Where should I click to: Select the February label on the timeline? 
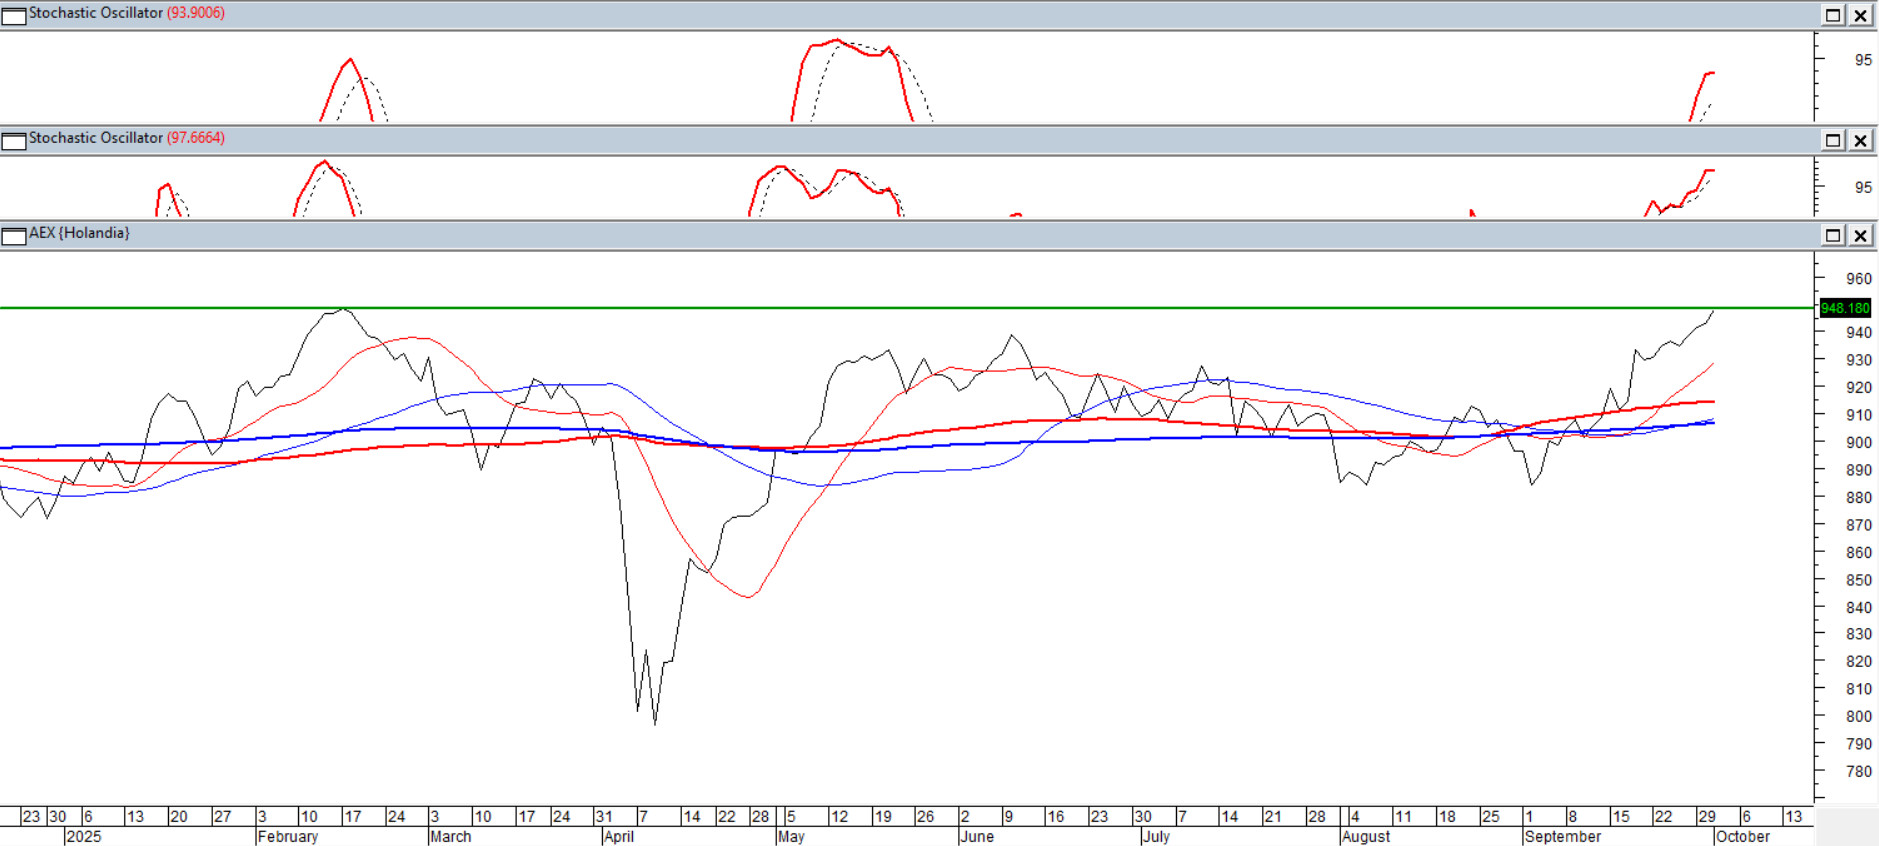click(x=288, y=836)
